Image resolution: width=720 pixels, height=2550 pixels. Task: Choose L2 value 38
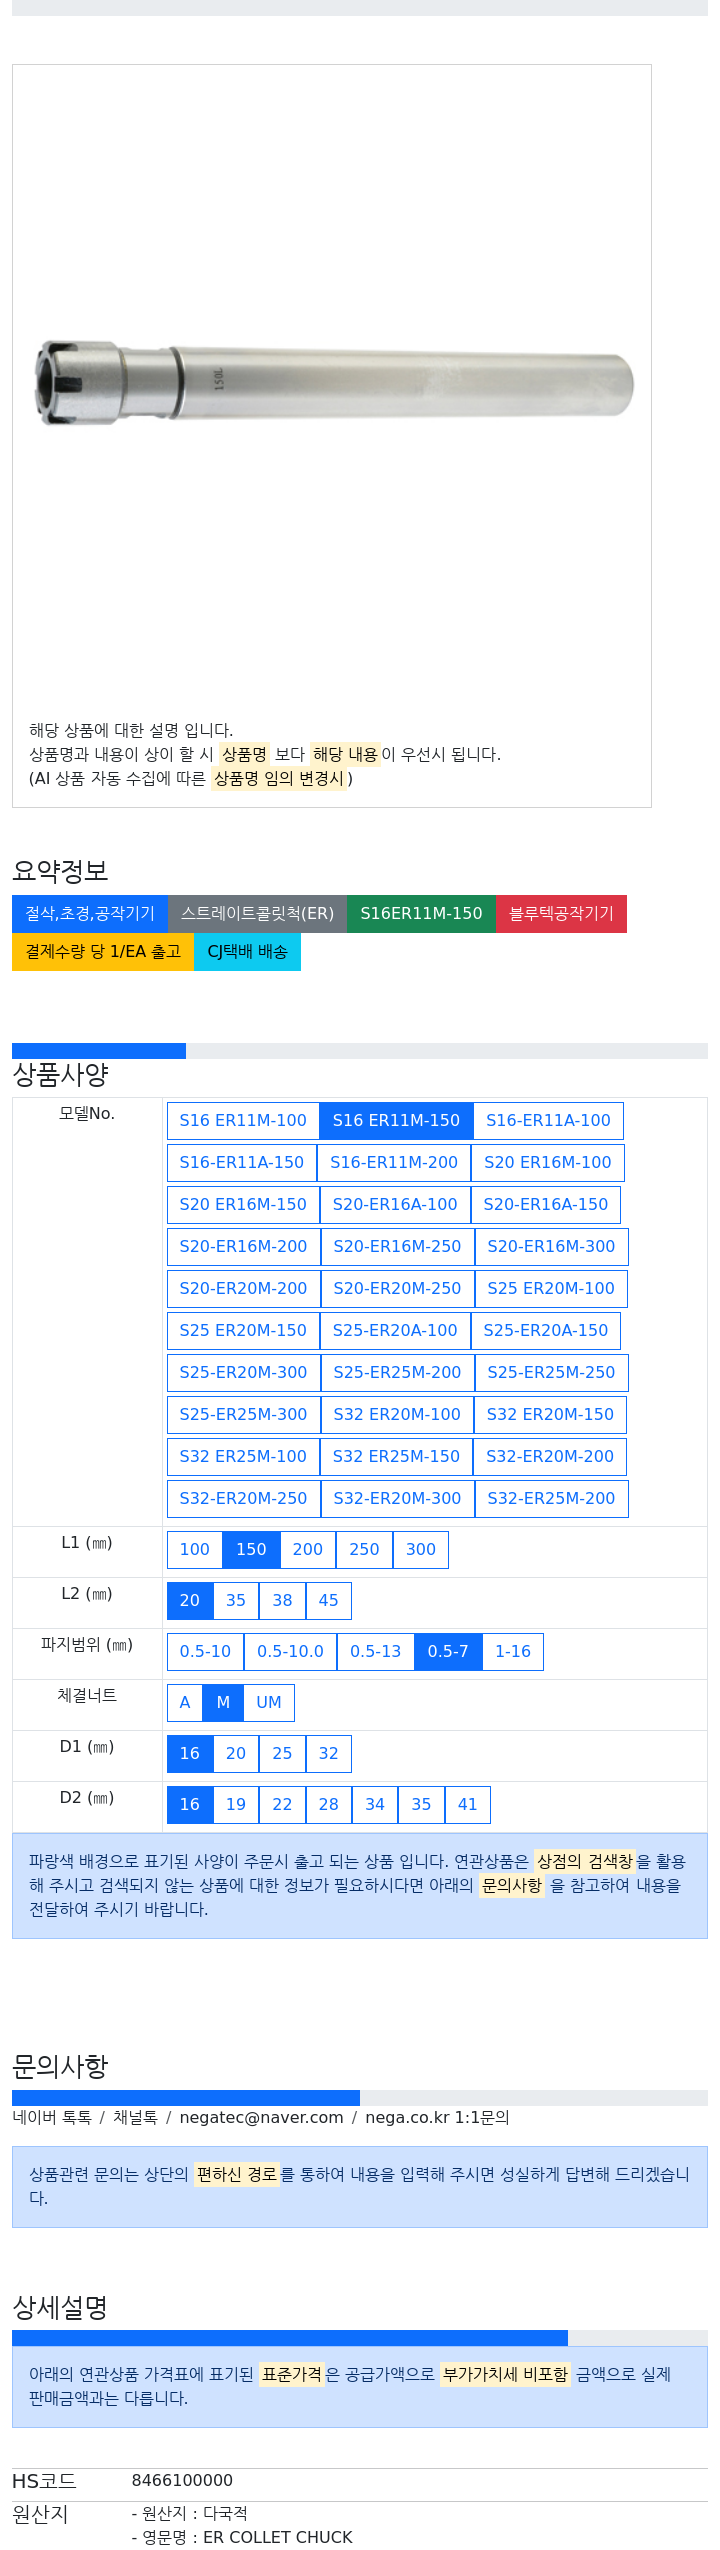click(x=283, y=1601)
